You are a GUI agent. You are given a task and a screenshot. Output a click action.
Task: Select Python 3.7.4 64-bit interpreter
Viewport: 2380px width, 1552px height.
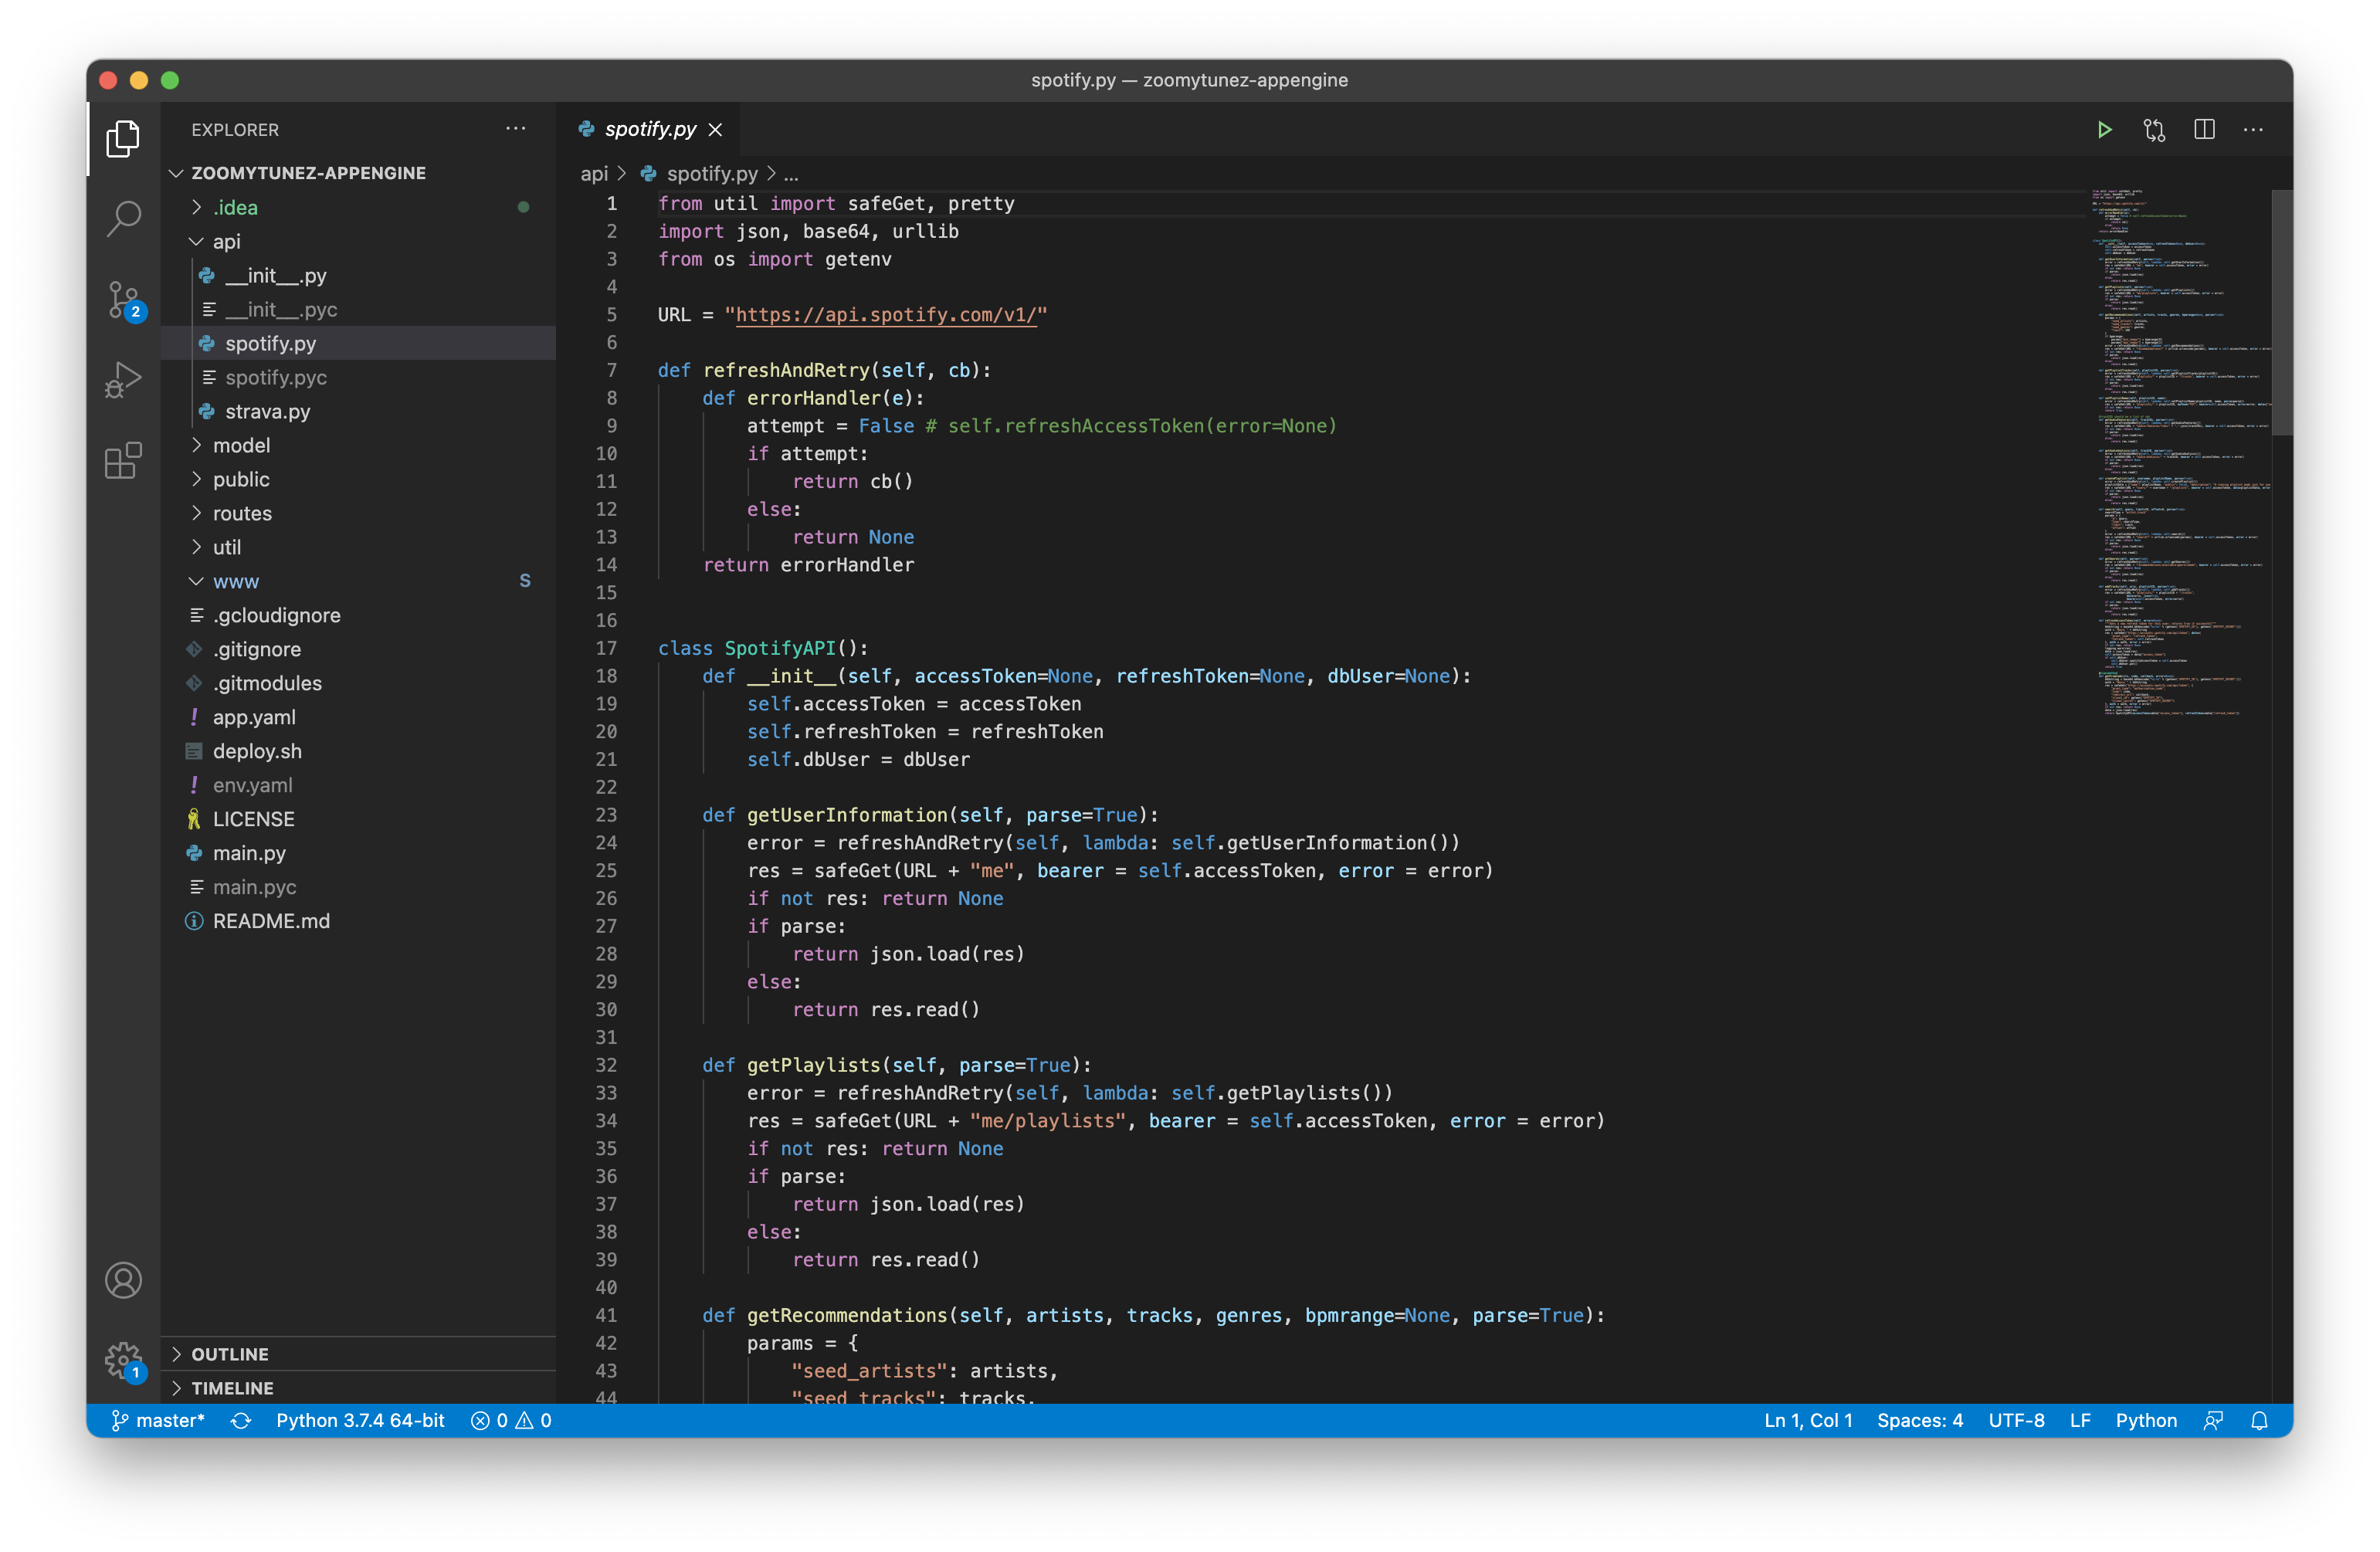click(x=360, y=1420)
